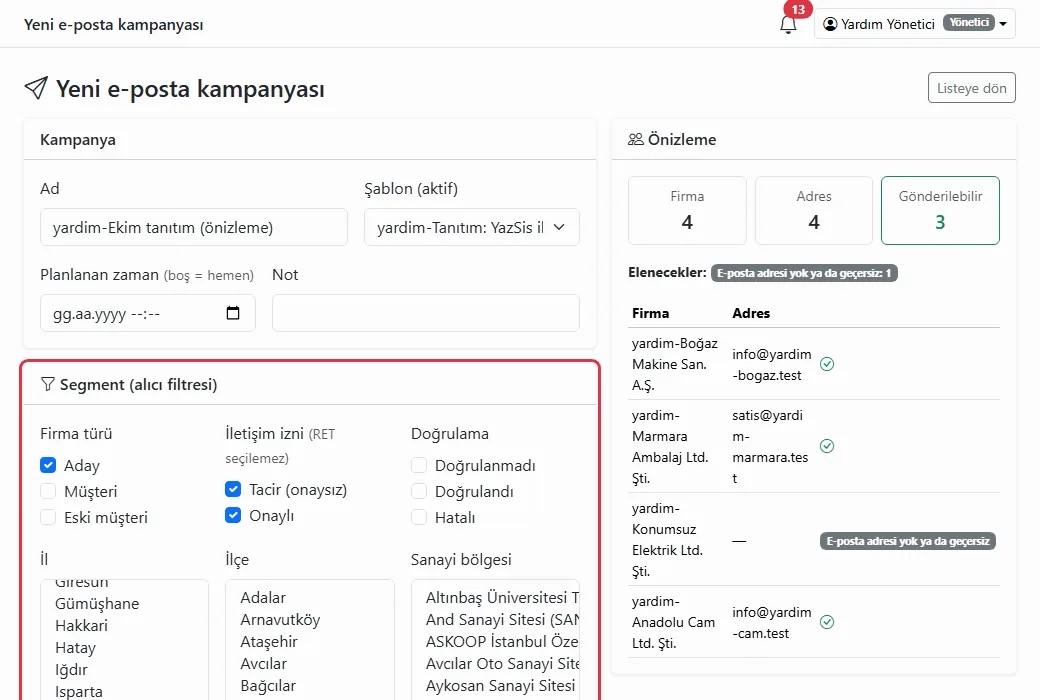Select Avcılar Oto Sanayi Sitesi option

coord(501,663)
